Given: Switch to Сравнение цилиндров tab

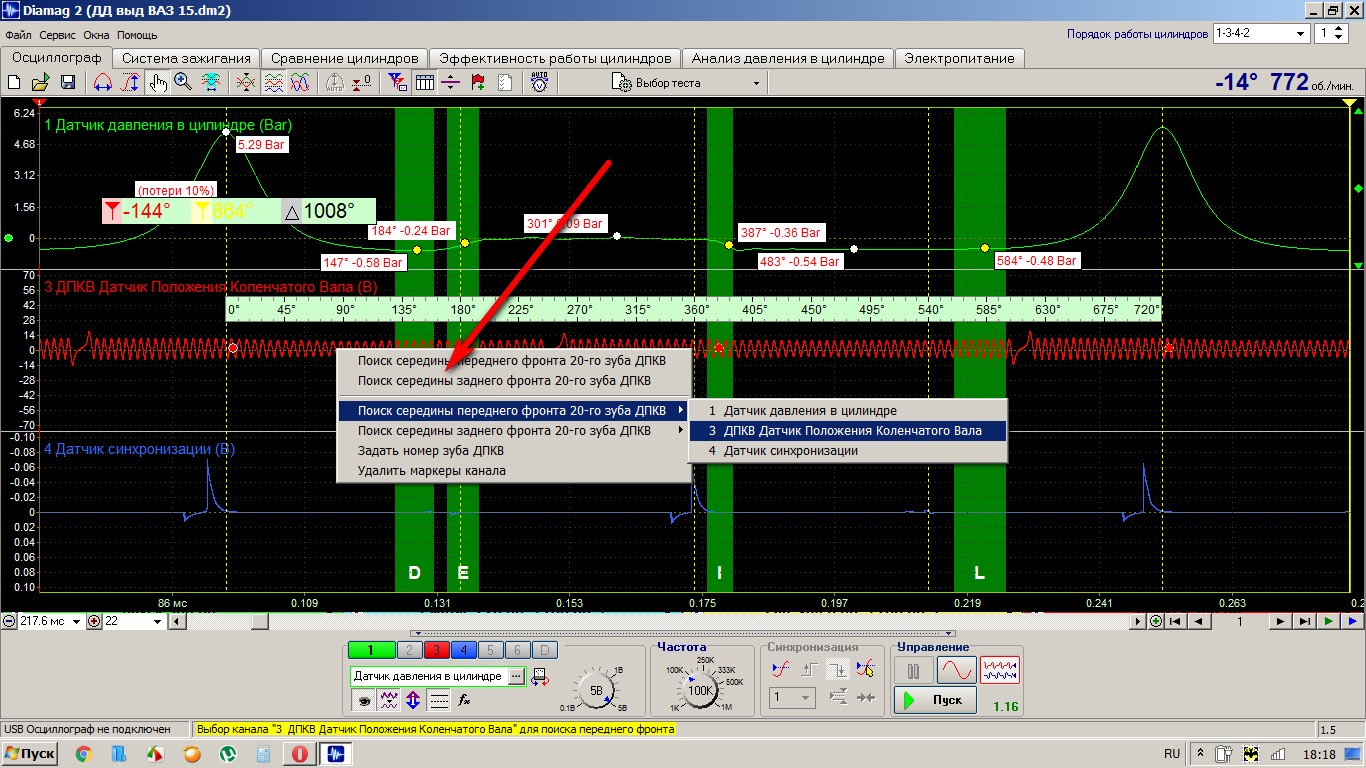Looking at the screenshot, I should [345, 58].
